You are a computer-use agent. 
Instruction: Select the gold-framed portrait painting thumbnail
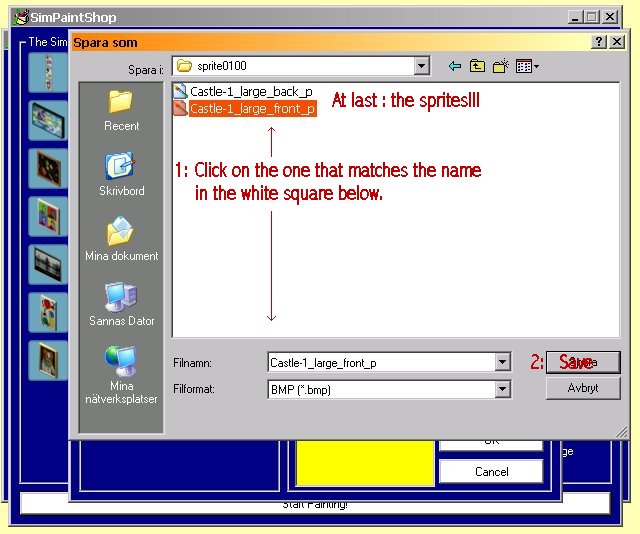[x=48, y=360]
